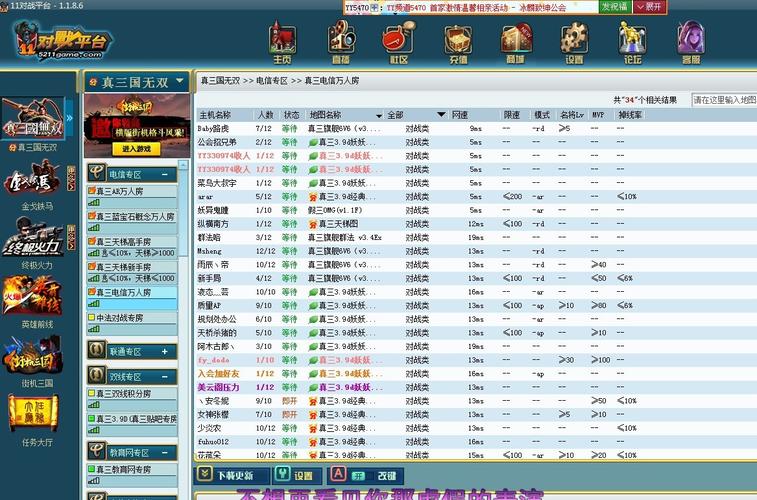The image size is (757, 500).
Task: Select host row Baby骆虎
Action: pyautogui.click(x=476, y=128)
